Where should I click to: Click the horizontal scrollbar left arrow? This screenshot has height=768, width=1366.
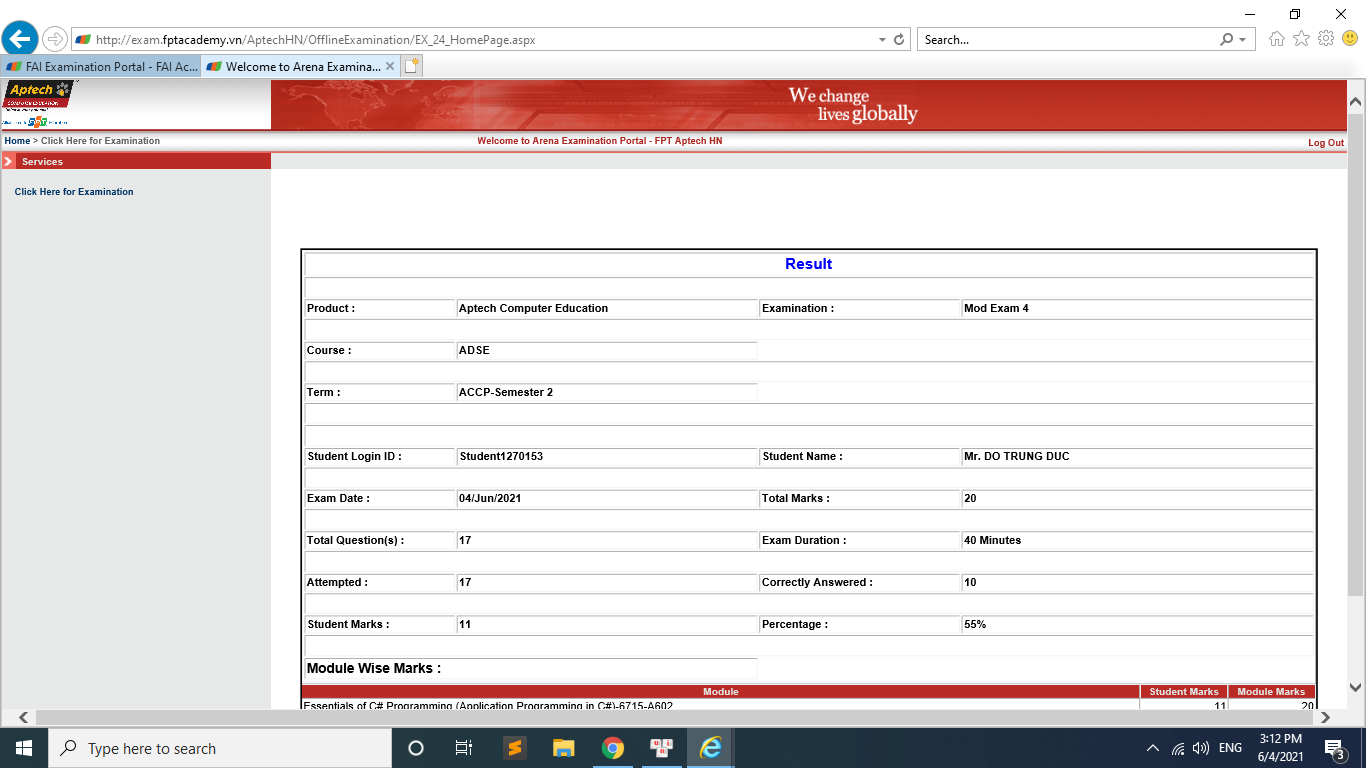pos(23,717)
